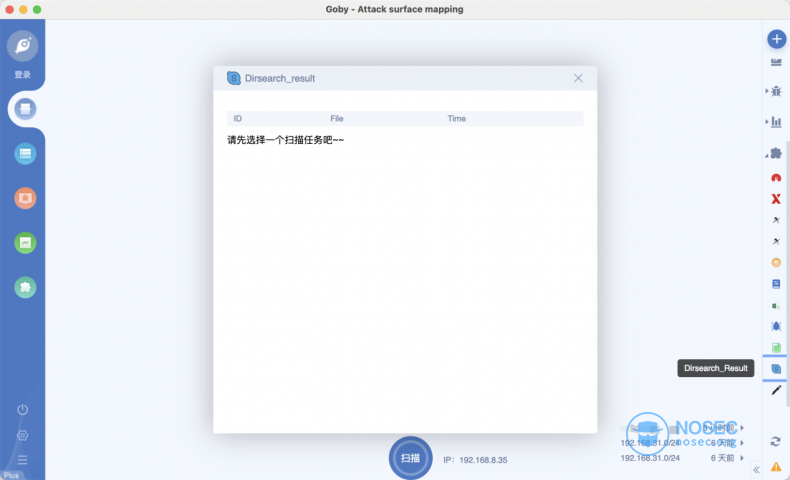Click the rocket login avatar icon
This screenshot has width=790, height=480.
(23, 46)
